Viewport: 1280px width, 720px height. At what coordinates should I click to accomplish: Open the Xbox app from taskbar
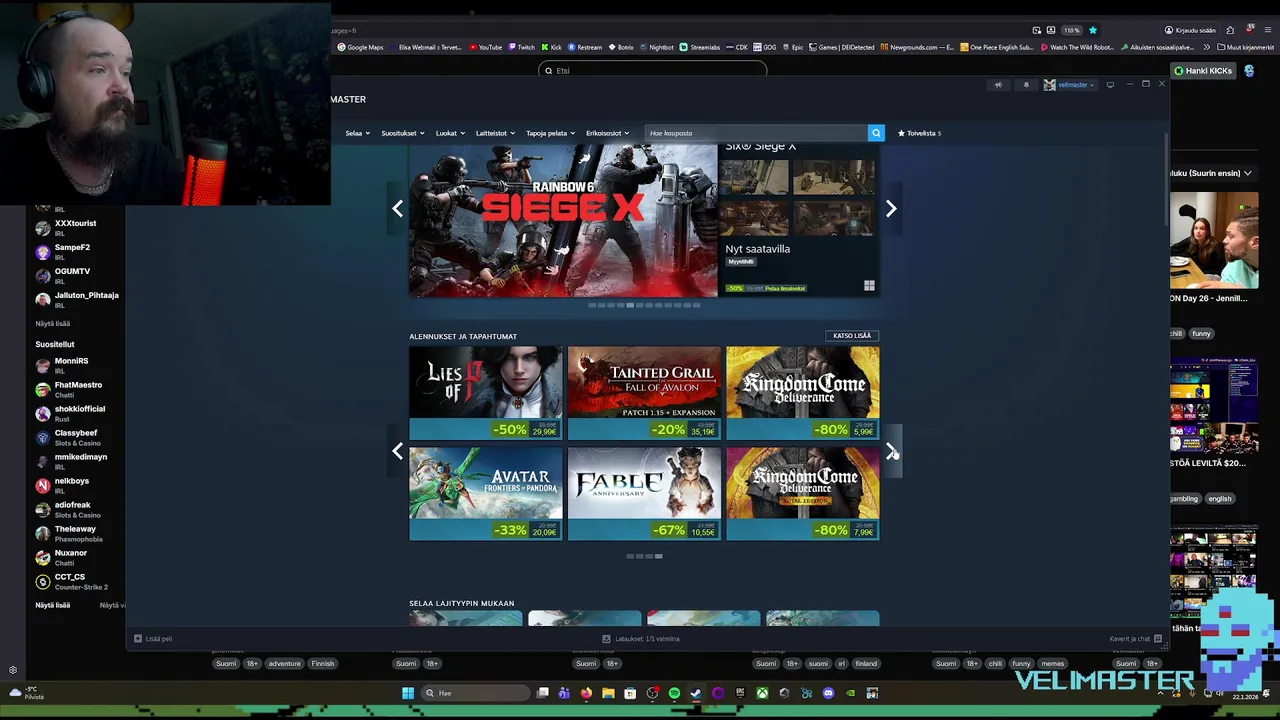[x=762, y=693]
